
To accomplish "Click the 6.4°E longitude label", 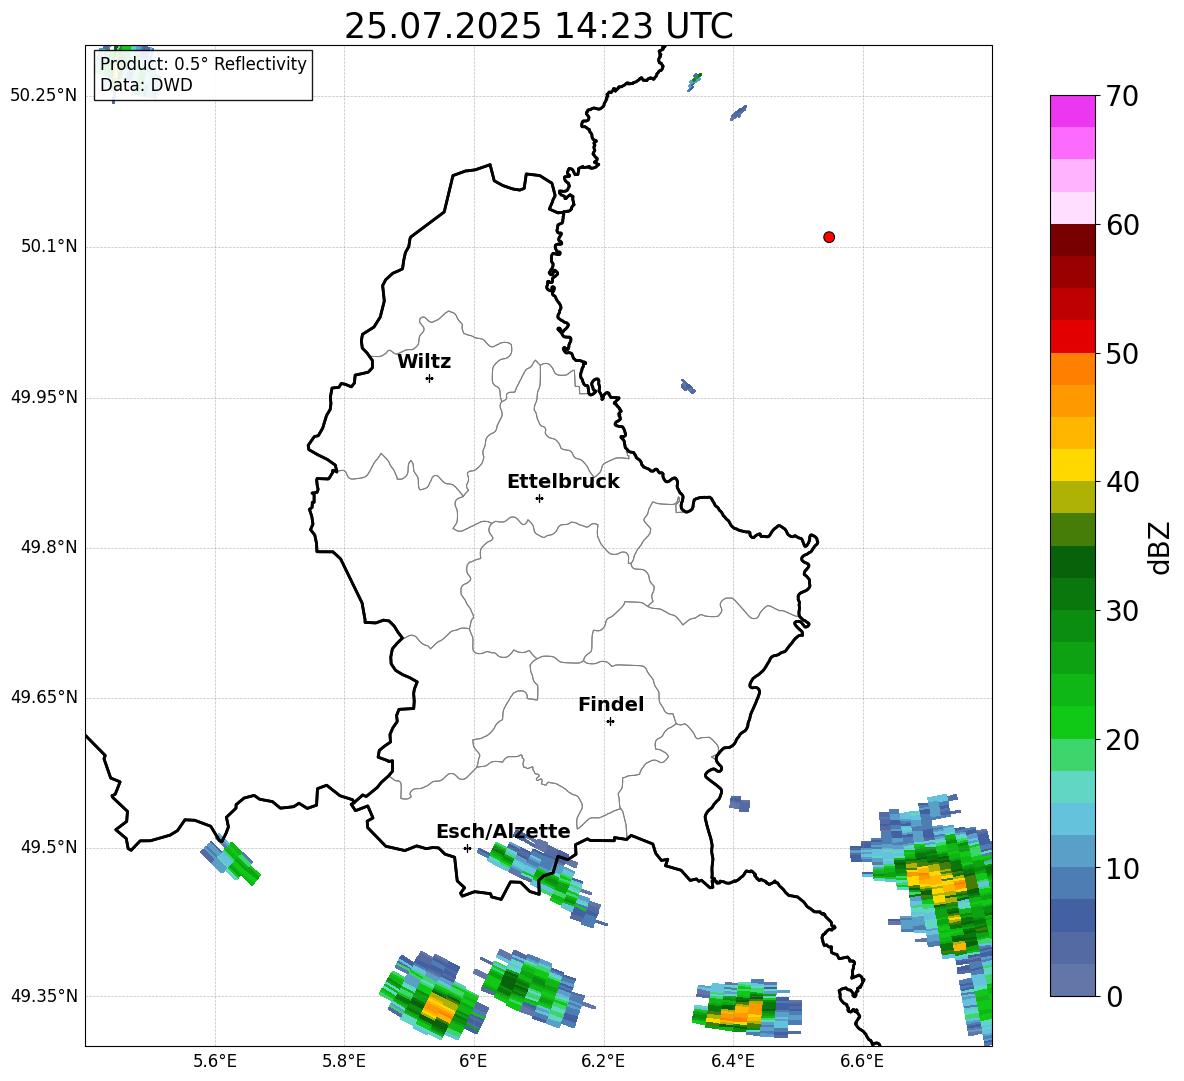I will pos(732,1061).
